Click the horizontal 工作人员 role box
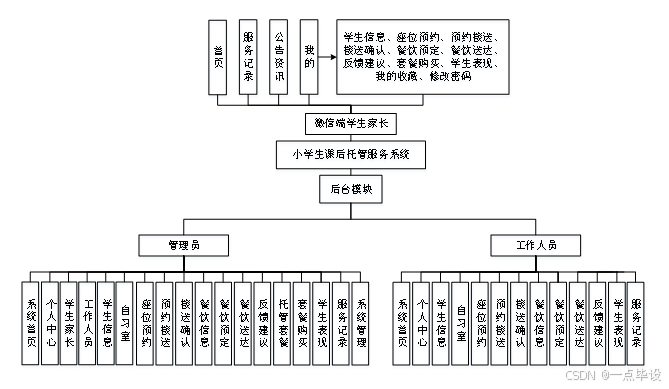The image size is (669, 389). click(x=535, y=245)
